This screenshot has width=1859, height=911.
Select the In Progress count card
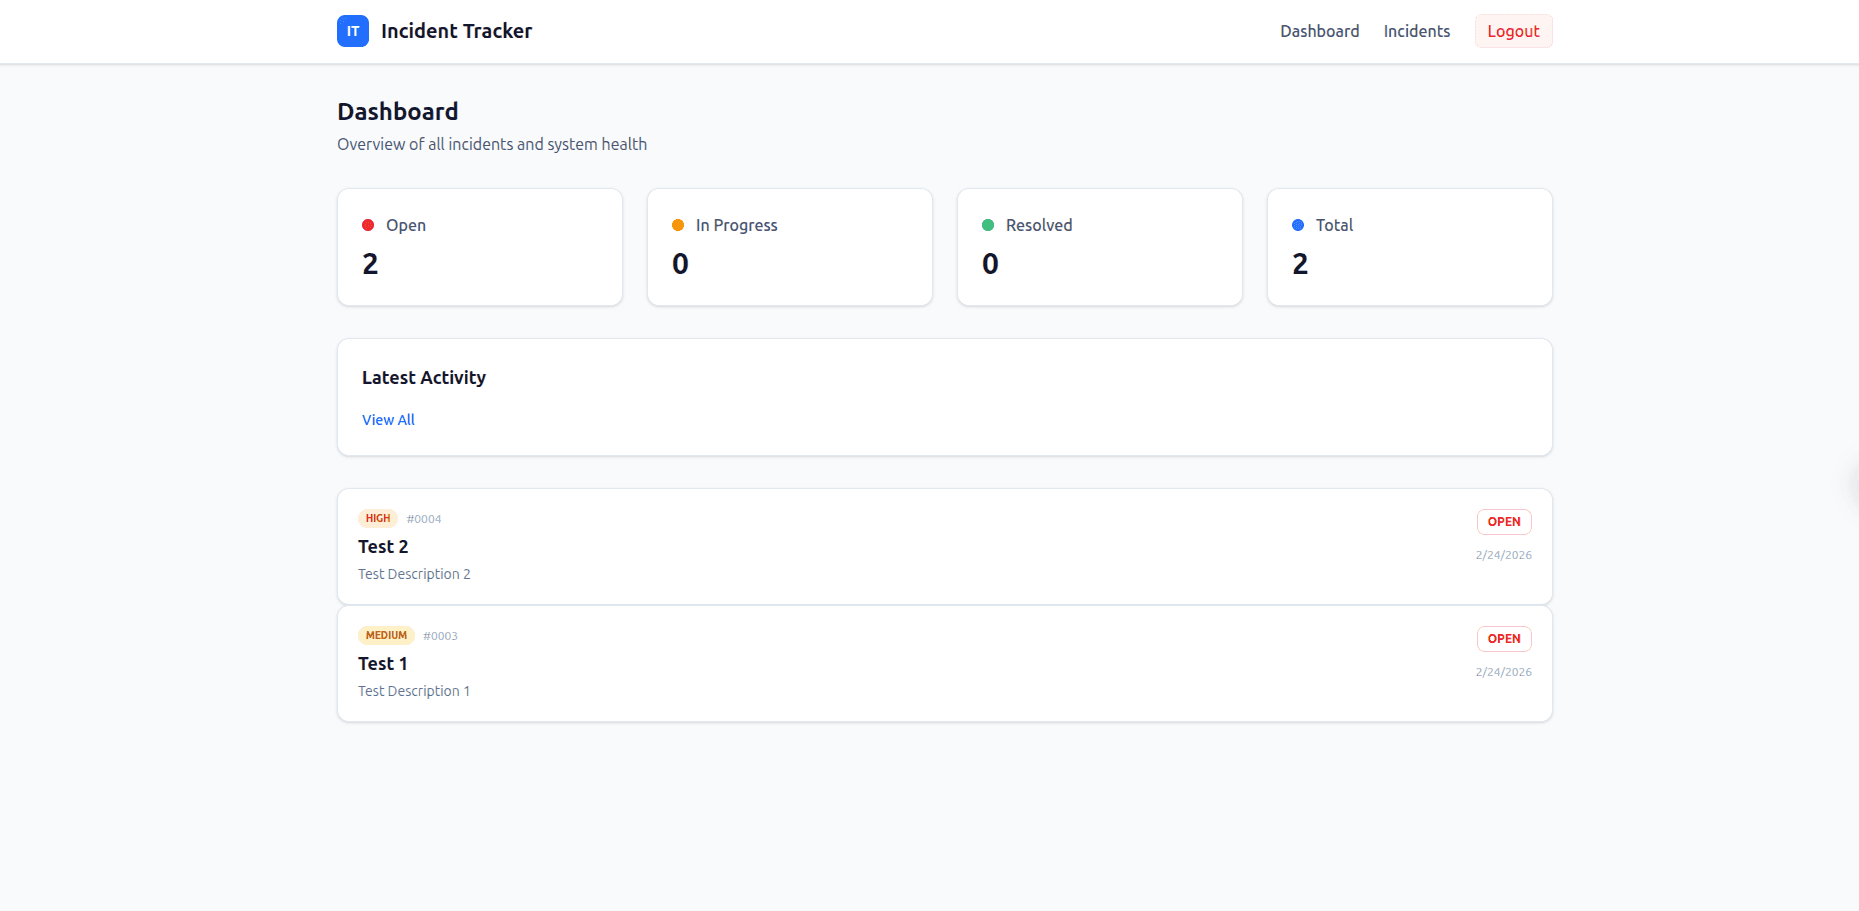789,246
